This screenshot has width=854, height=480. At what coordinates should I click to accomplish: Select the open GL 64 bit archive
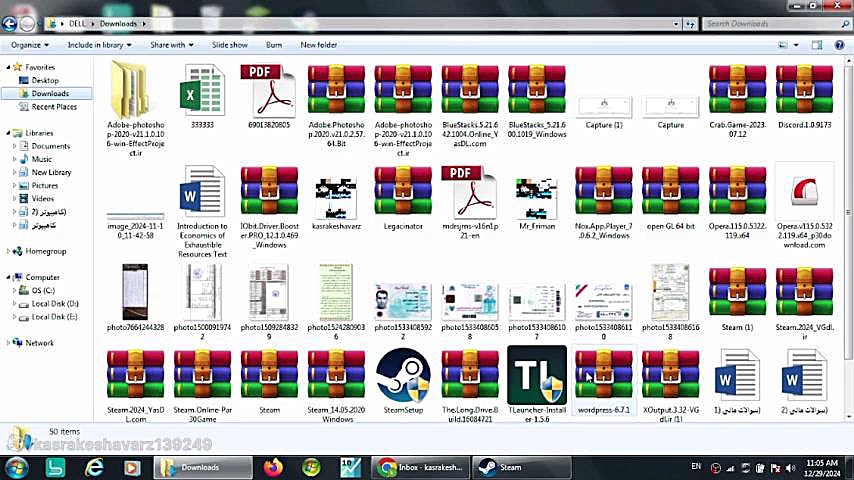click(x=670, y=191)
